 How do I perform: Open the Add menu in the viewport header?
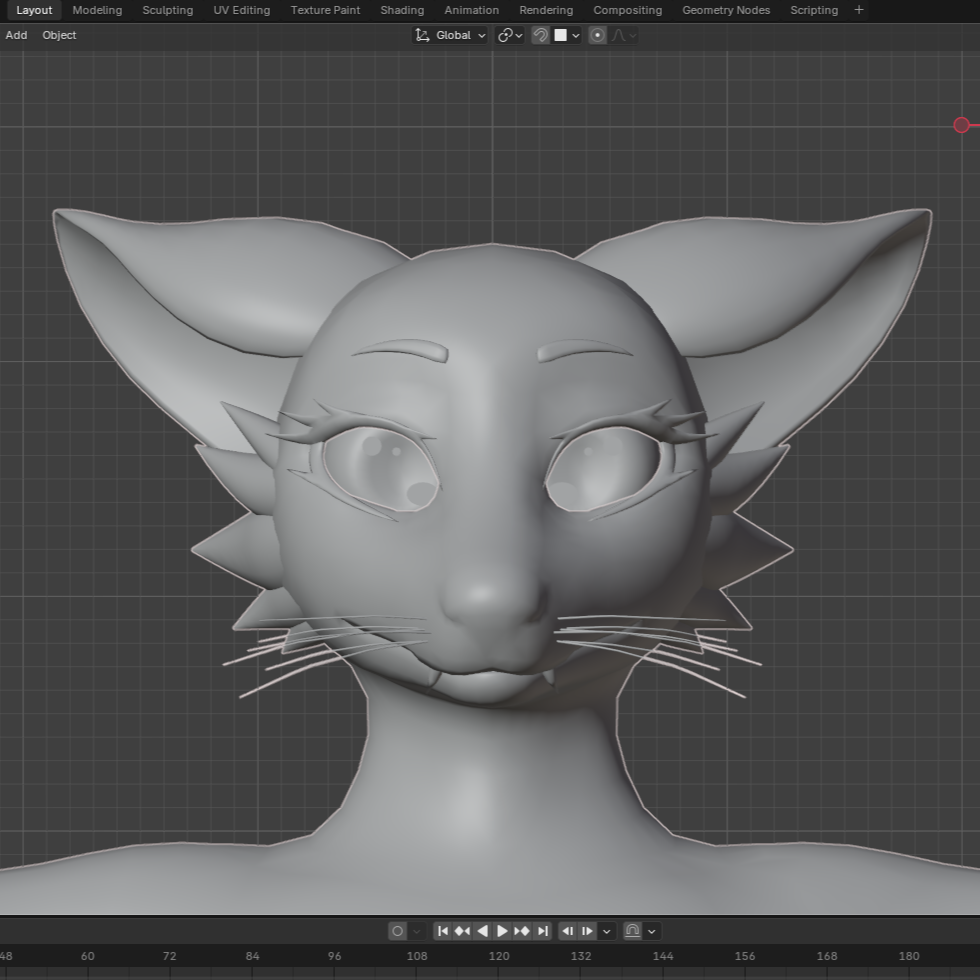pos(16,36)
